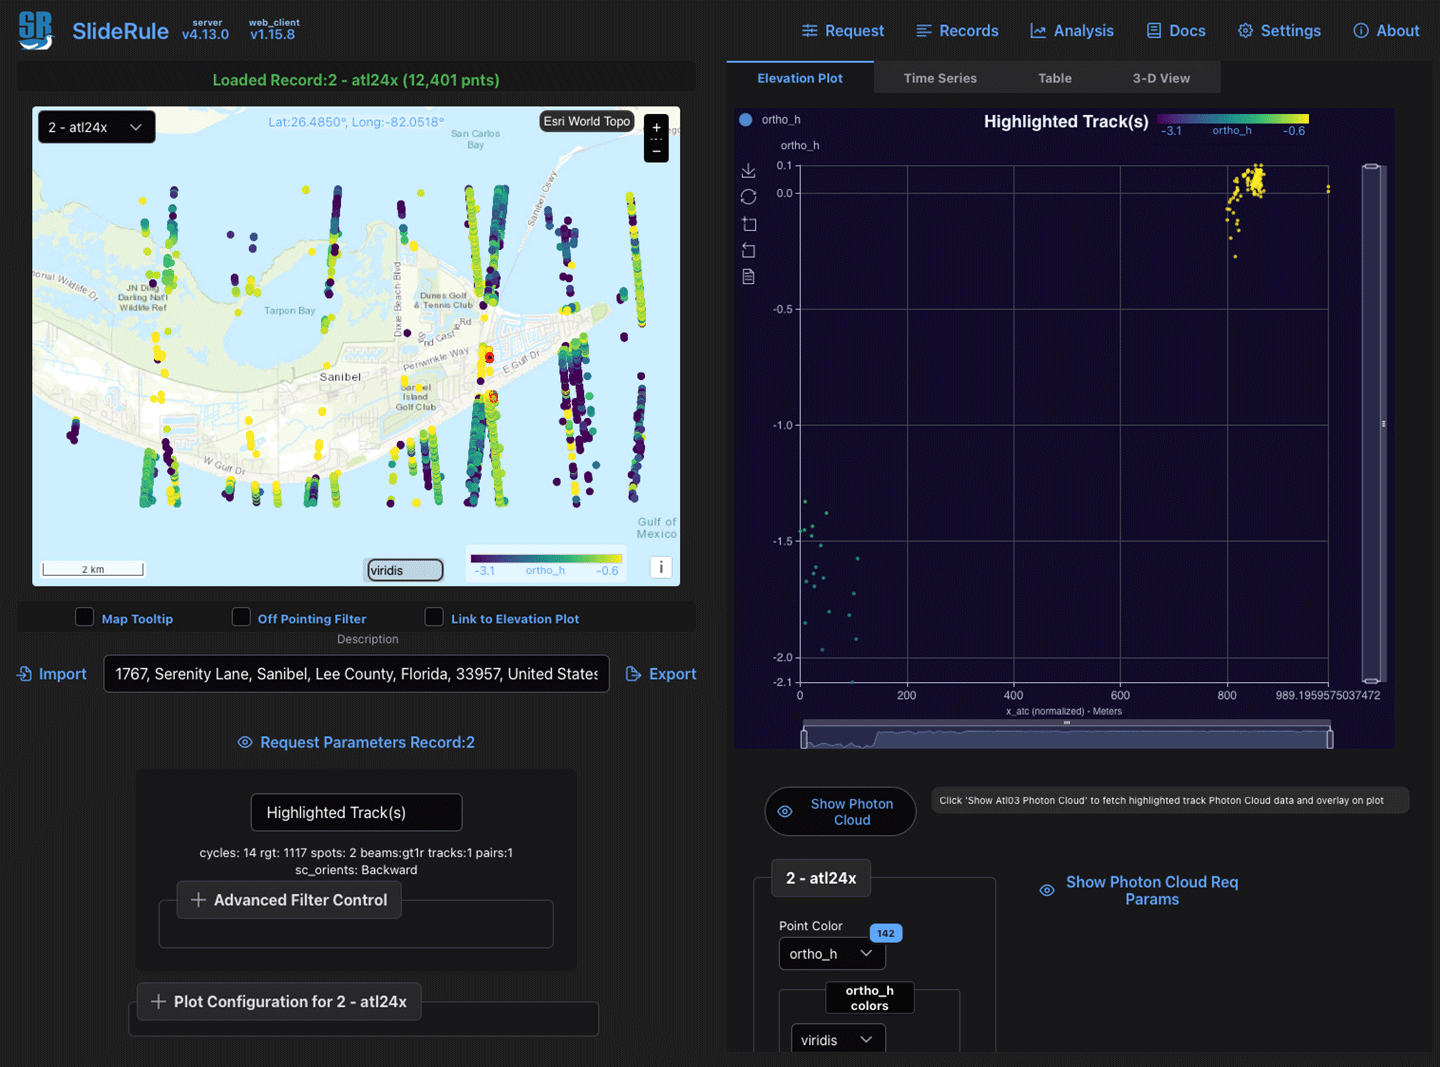
Task: Click the Export button
Action: [x=661, y=674]
